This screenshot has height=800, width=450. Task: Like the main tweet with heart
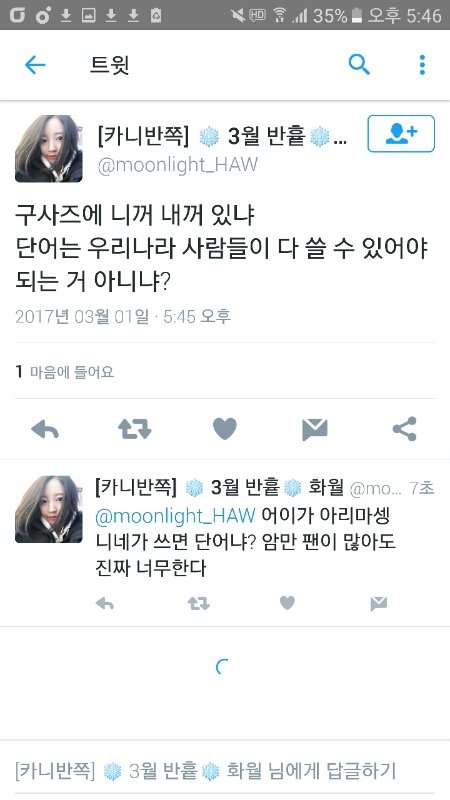click(x=224, y=429)
